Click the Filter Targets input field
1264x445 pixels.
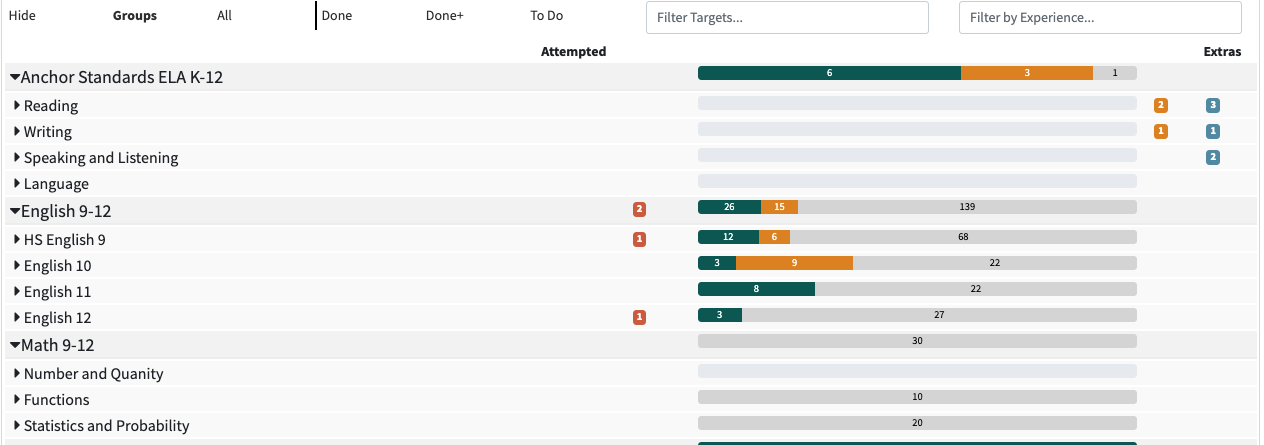pyautogui.click(x=787, y=17)
